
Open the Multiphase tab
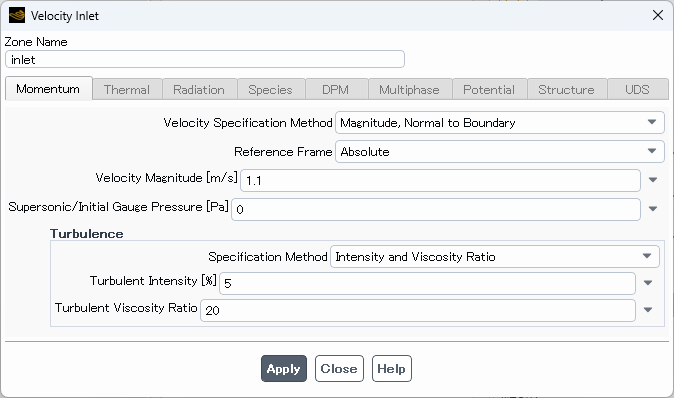[409, 89]
